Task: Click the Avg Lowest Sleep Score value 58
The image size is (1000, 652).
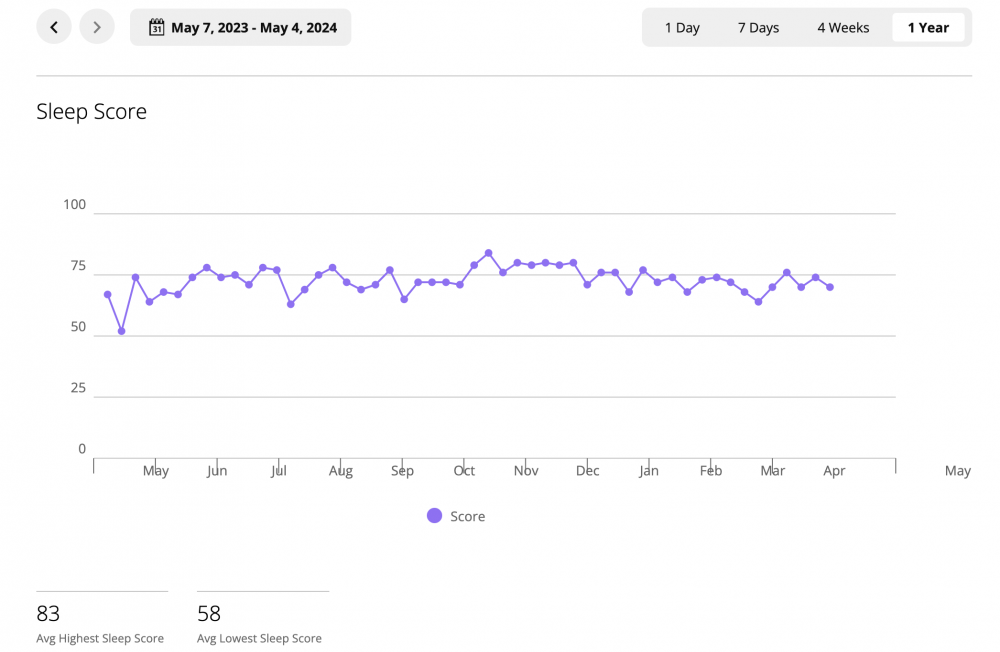Action: [x=209, y=613]
